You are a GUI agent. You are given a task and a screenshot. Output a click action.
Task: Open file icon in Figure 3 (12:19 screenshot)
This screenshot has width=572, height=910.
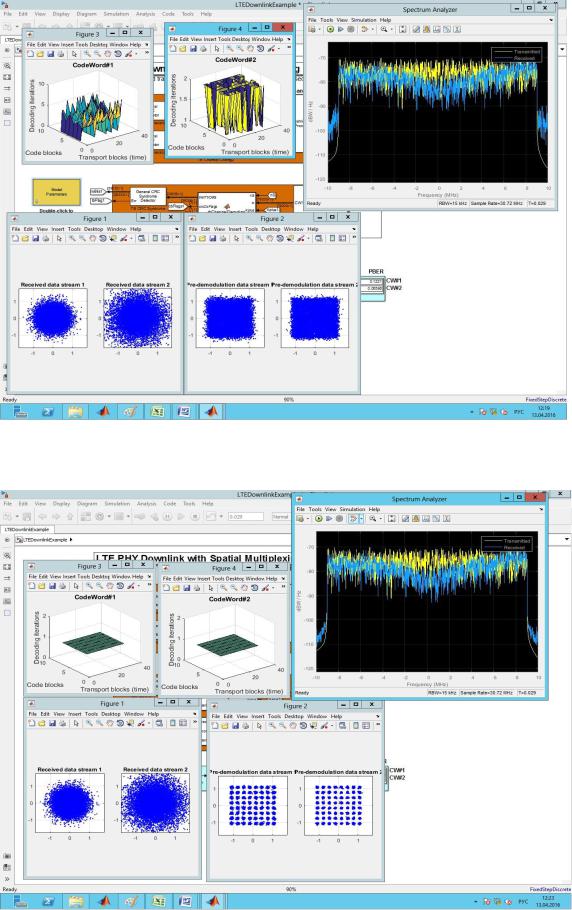click(41, 53)
